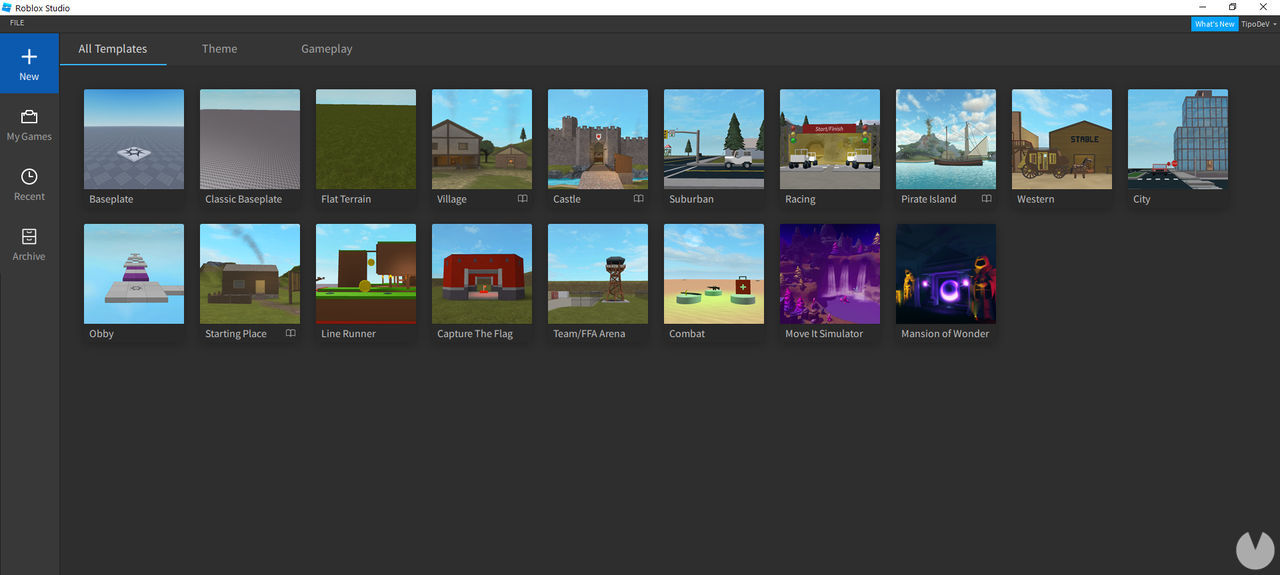Select the Obby template thumbnail
This screenshot has width=1280, height=575.
134,274
